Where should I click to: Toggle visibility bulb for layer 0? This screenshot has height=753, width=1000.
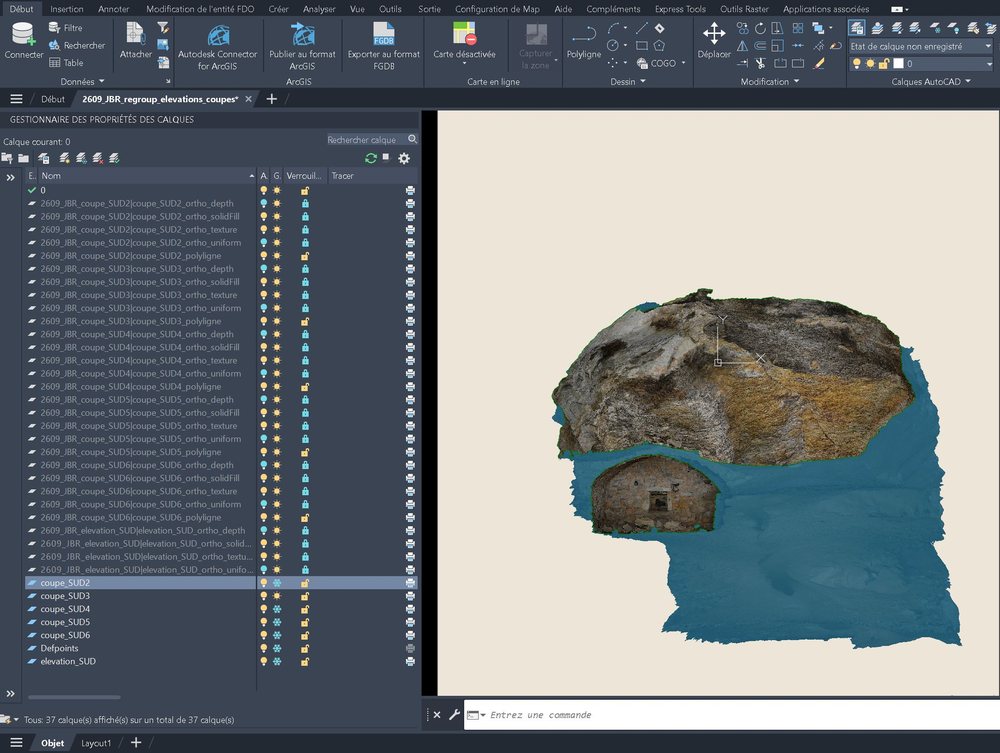click(263, 190)
